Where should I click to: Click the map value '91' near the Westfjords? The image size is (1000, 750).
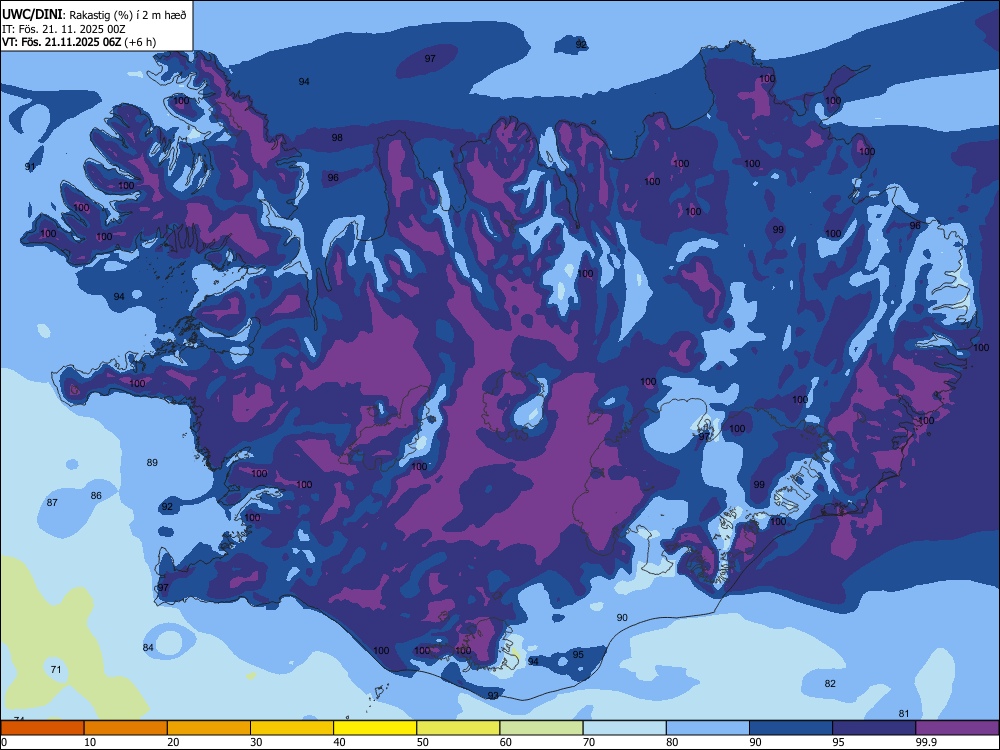pos(30,166)
